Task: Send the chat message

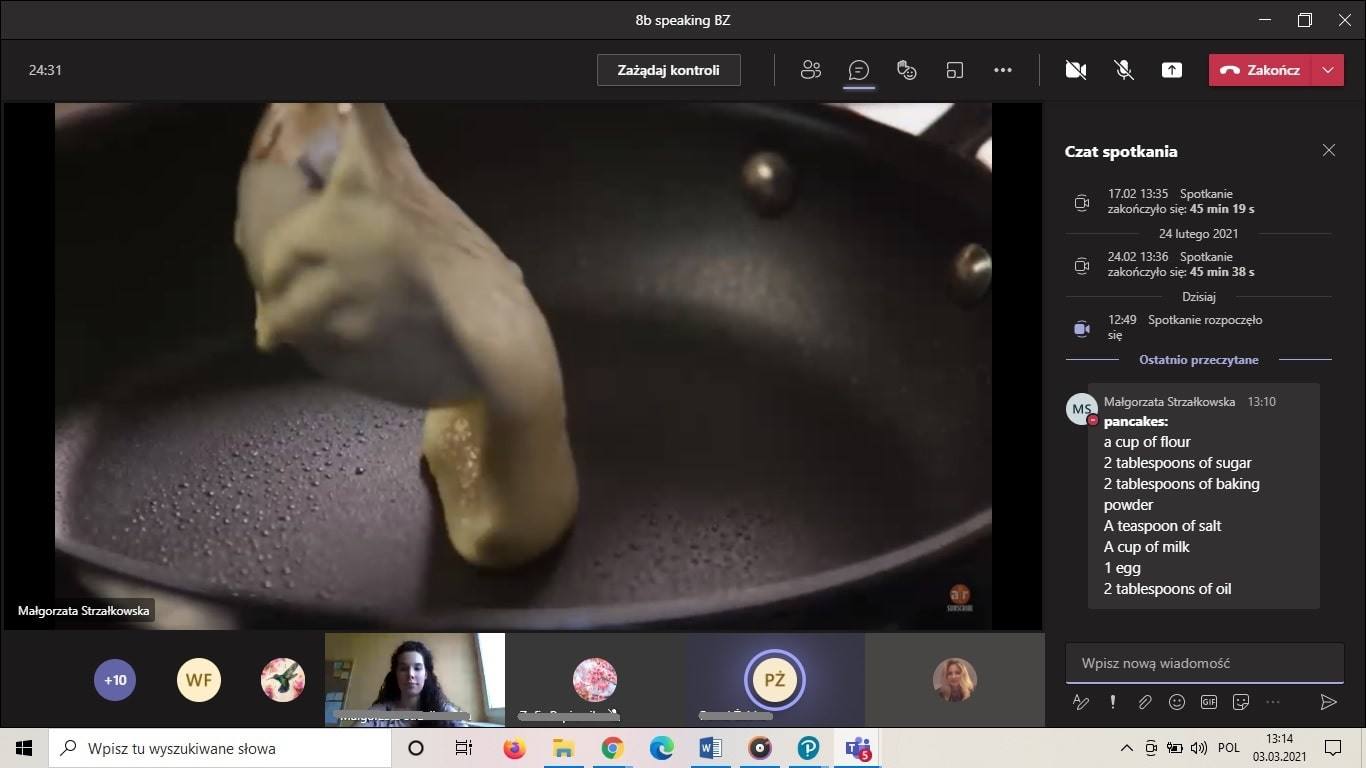Action: (1328, 702)
